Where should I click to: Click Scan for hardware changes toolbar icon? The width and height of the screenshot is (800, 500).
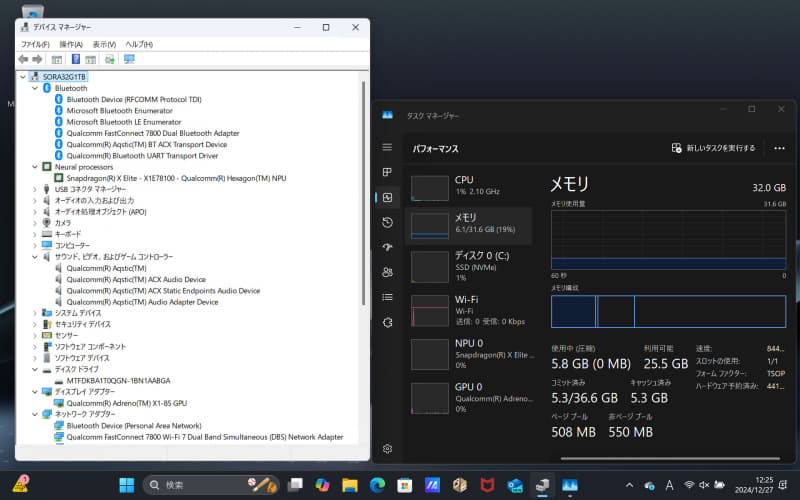tap(109, 59)
